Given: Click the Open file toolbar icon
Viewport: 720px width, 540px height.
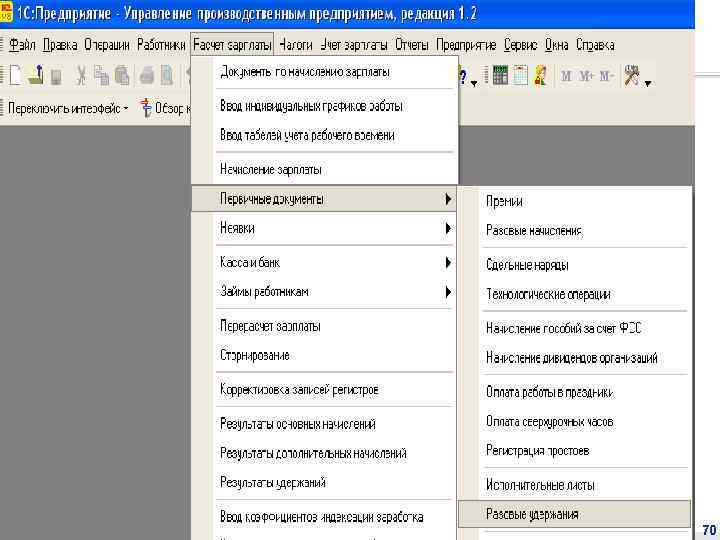Looking at the screenshot, I should (x=36, y=75).
